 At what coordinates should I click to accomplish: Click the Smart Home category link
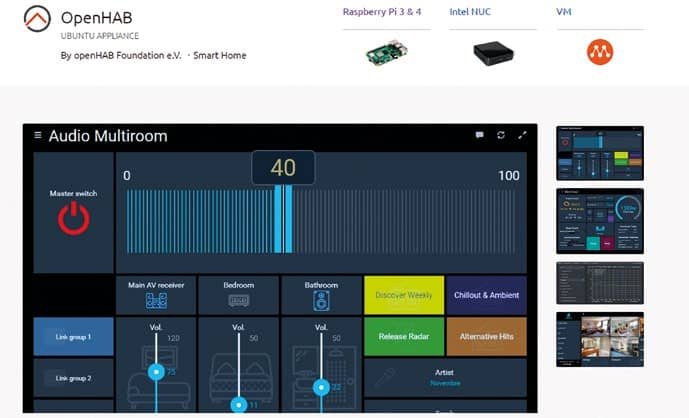click(x=220, y=55)
